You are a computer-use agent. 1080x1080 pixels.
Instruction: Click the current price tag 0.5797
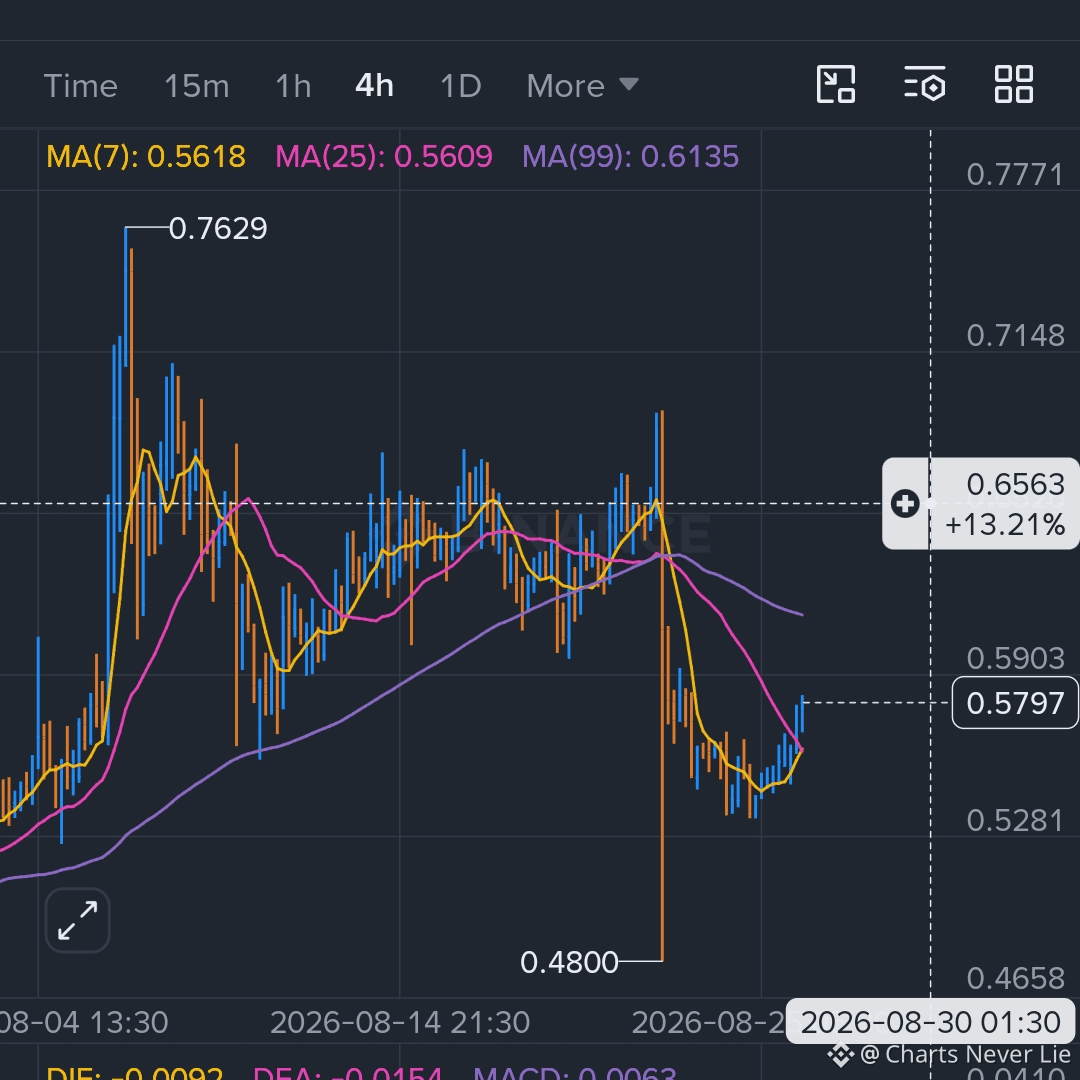(x=1015, y=703)
